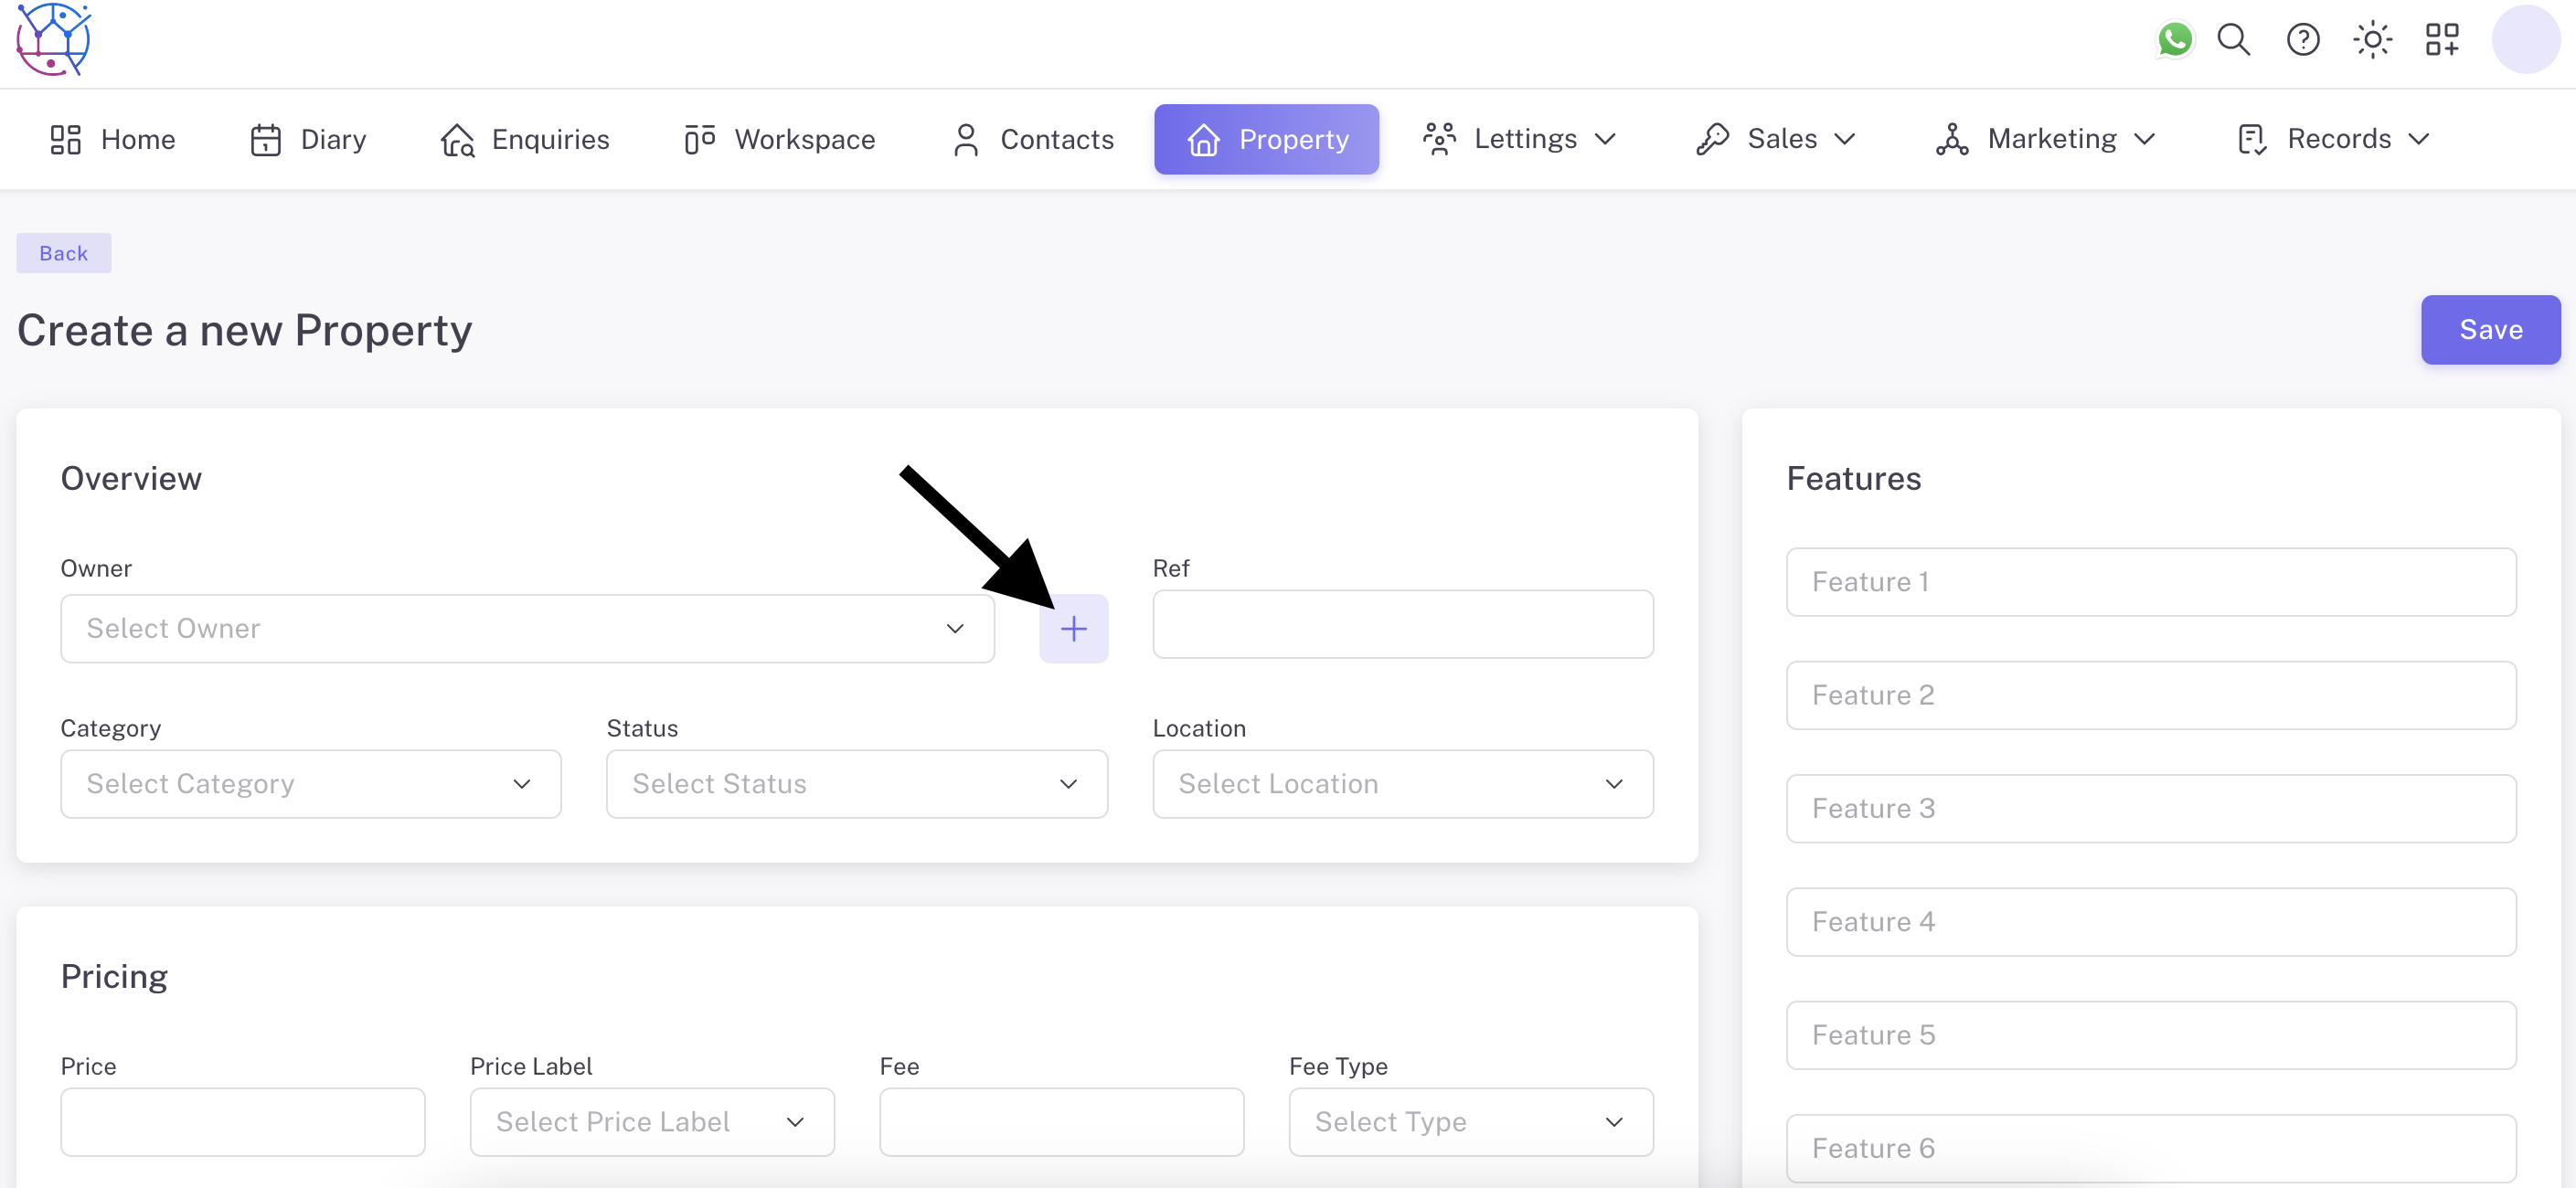Expand the Marketing dropdown menu
2576x1188 pixels.
[2046, 139]
